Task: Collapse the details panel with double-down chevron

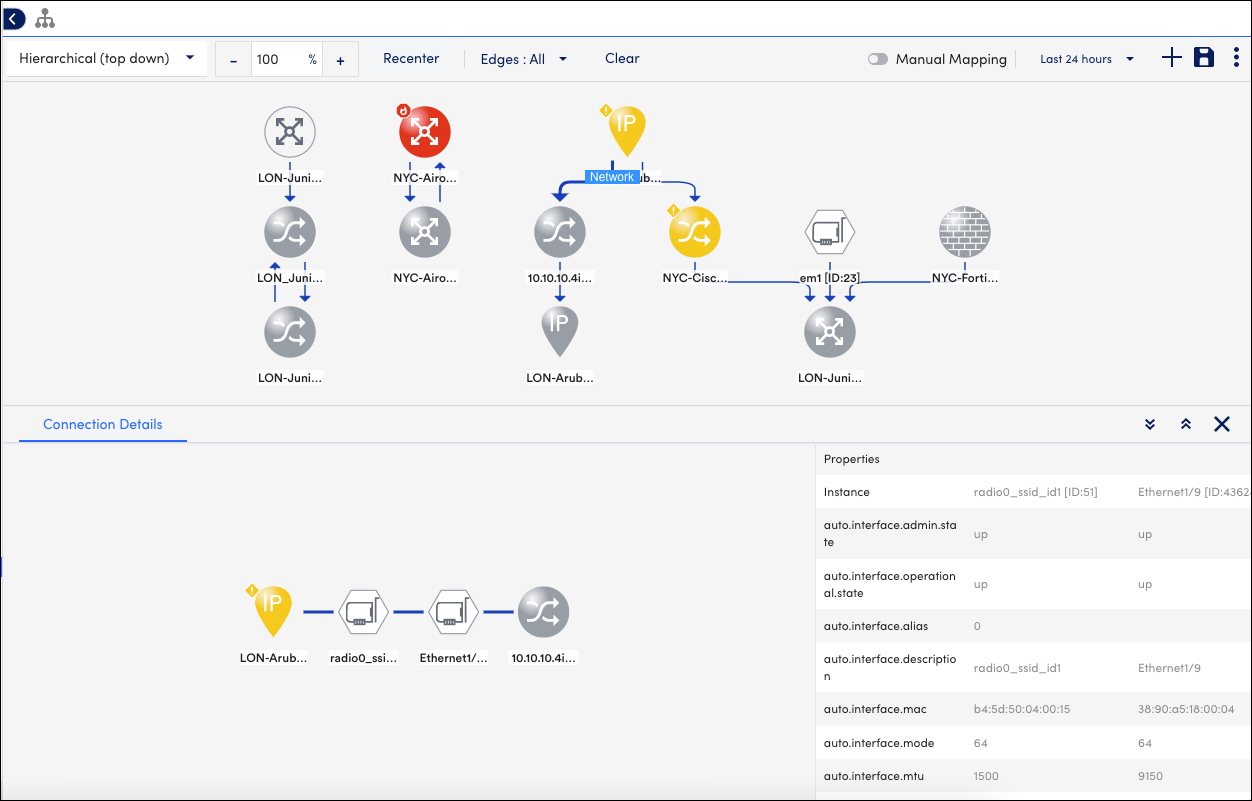Action: (x=1150, y=424)
